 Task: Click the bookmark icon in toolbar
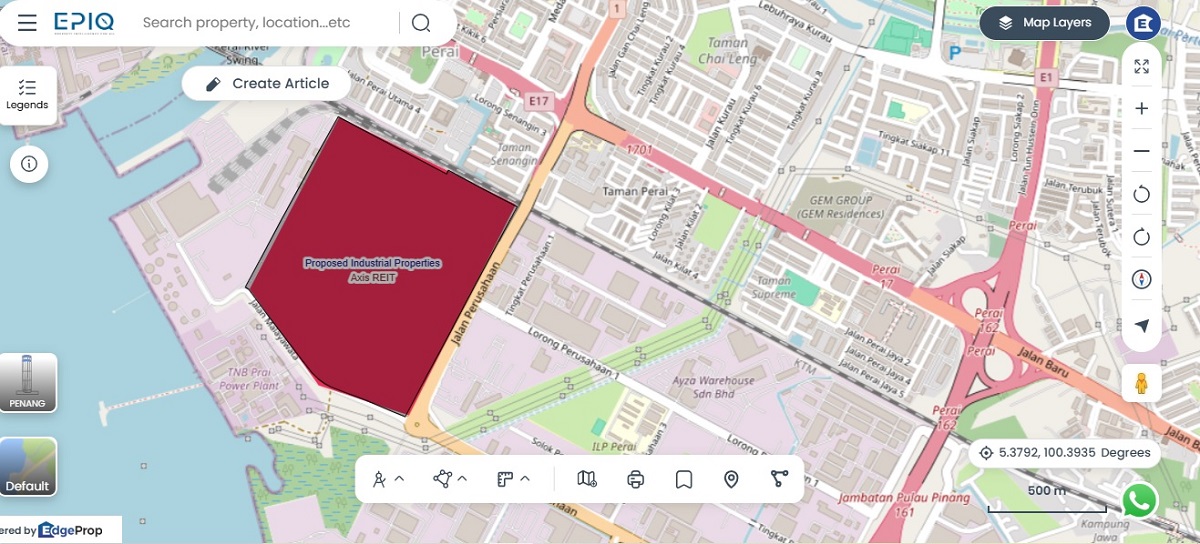[x=684, y=480]
